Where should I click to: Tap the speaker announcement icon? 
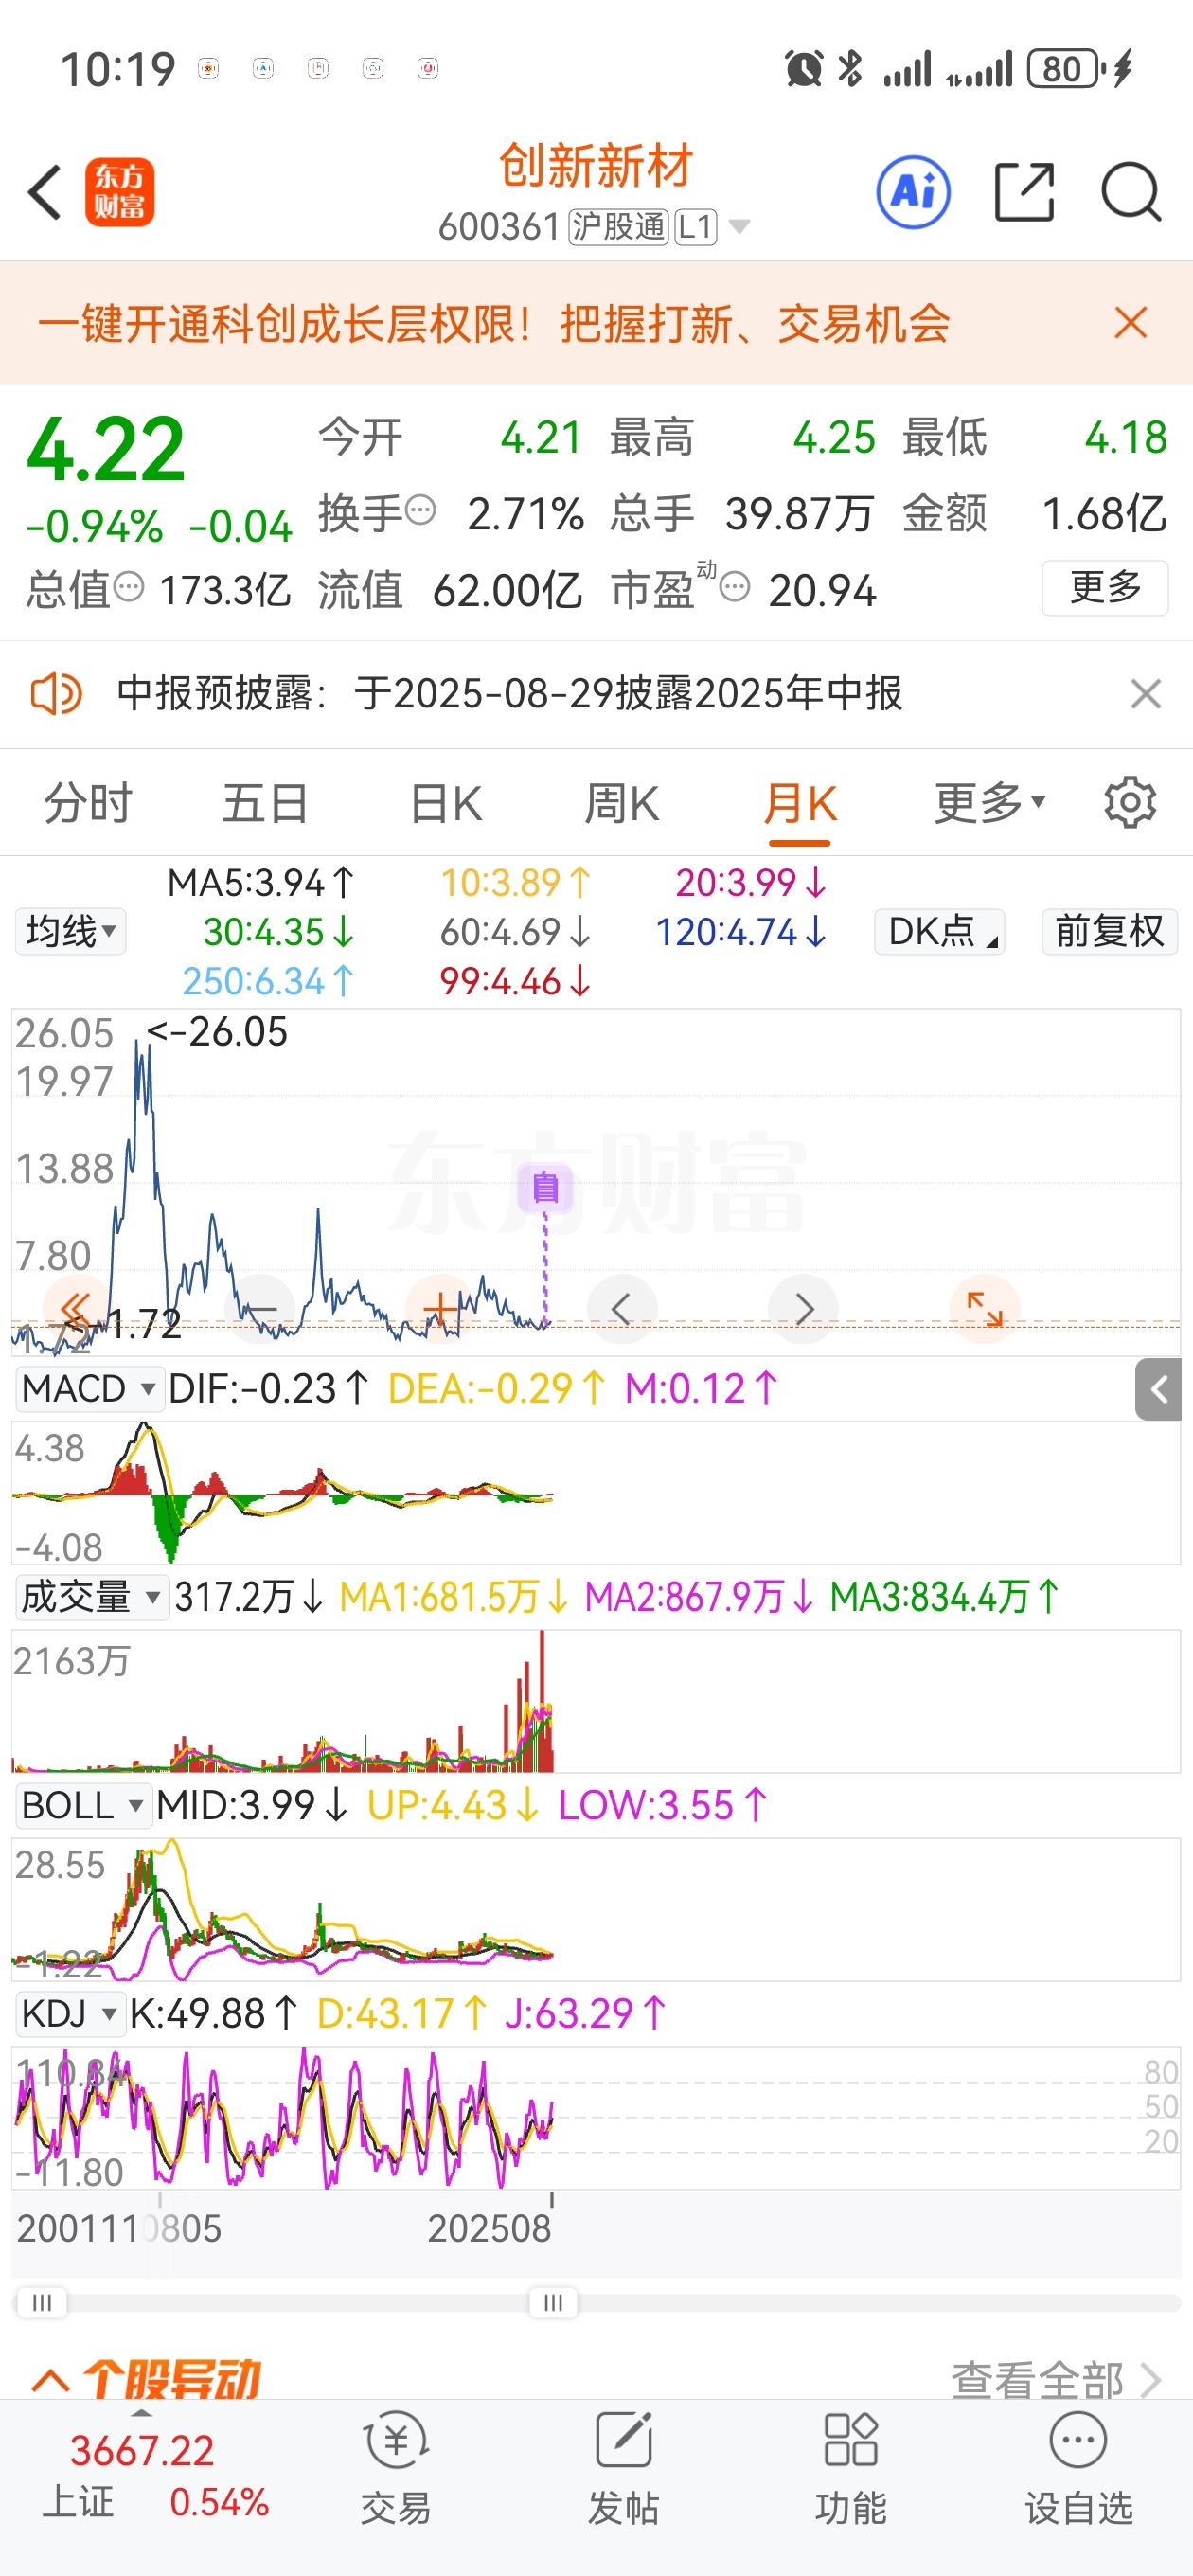(56, 693)
